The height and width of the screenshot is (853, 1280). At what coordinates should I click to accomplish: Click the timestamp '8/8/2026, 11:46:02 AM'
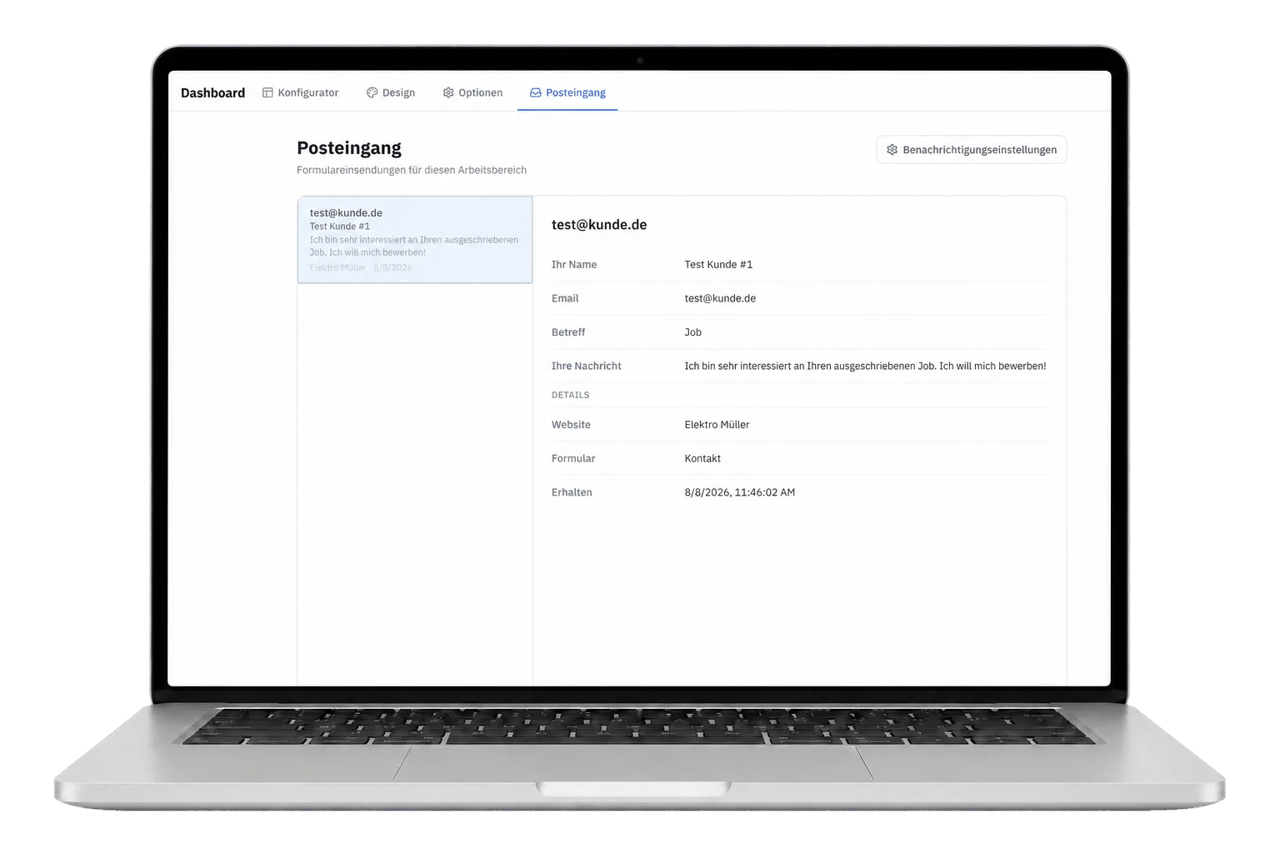[740, 493]
